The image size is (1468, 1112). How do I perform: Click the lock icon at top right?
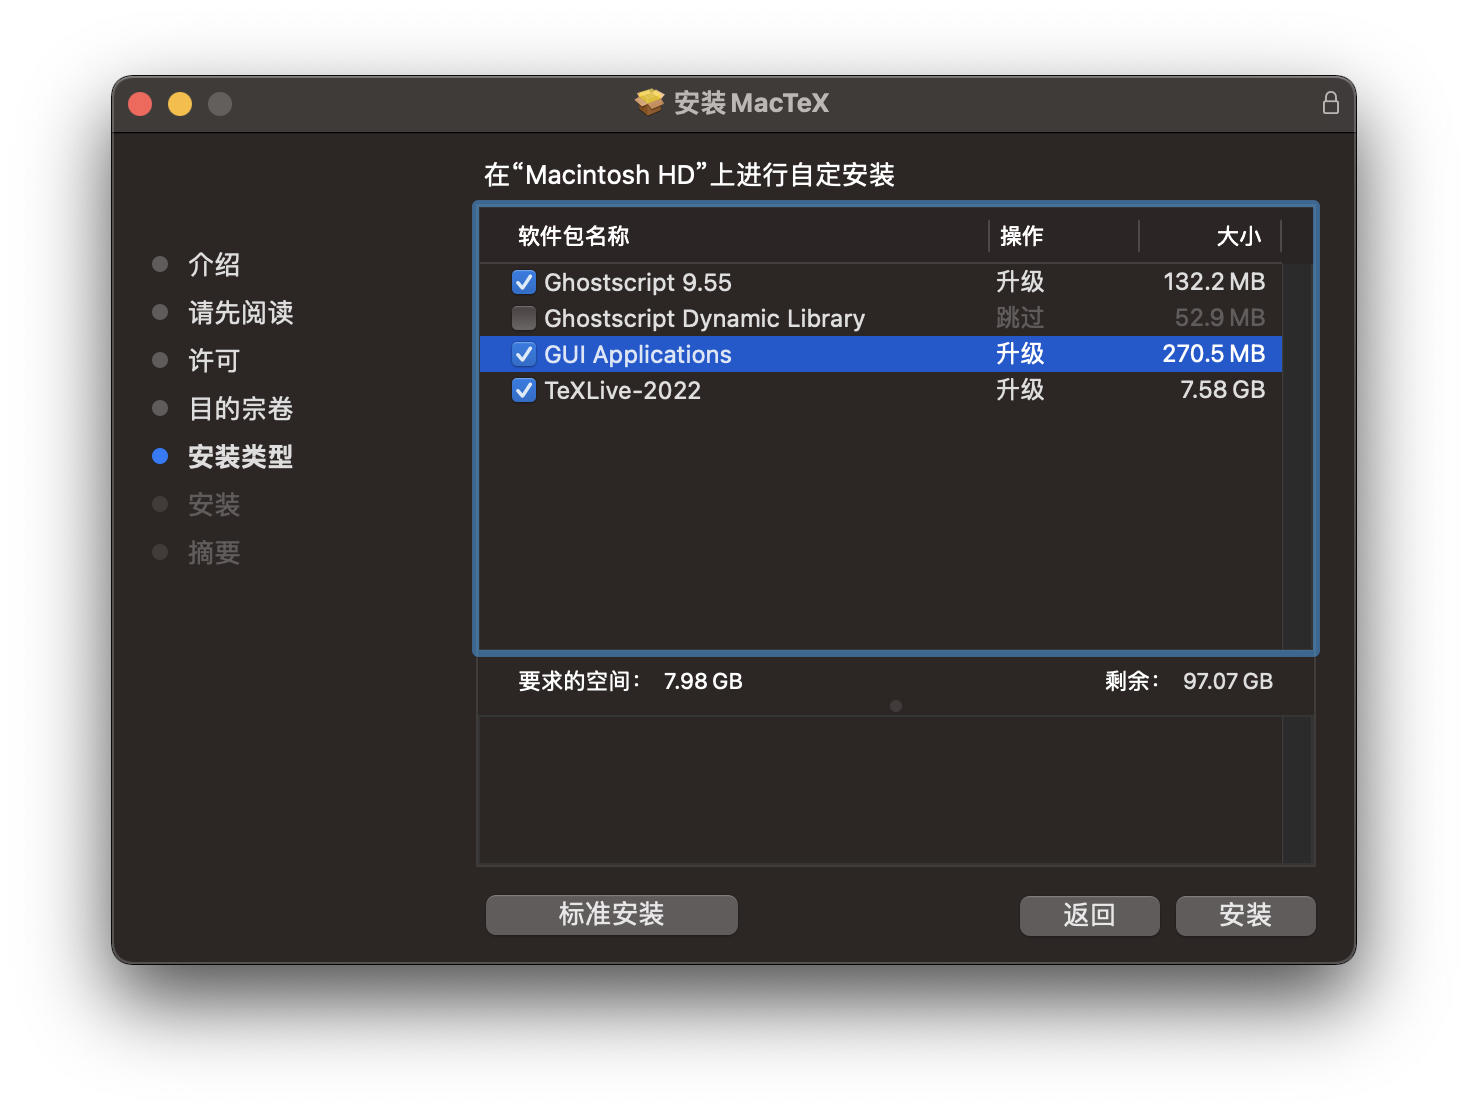pos(1330,102)
